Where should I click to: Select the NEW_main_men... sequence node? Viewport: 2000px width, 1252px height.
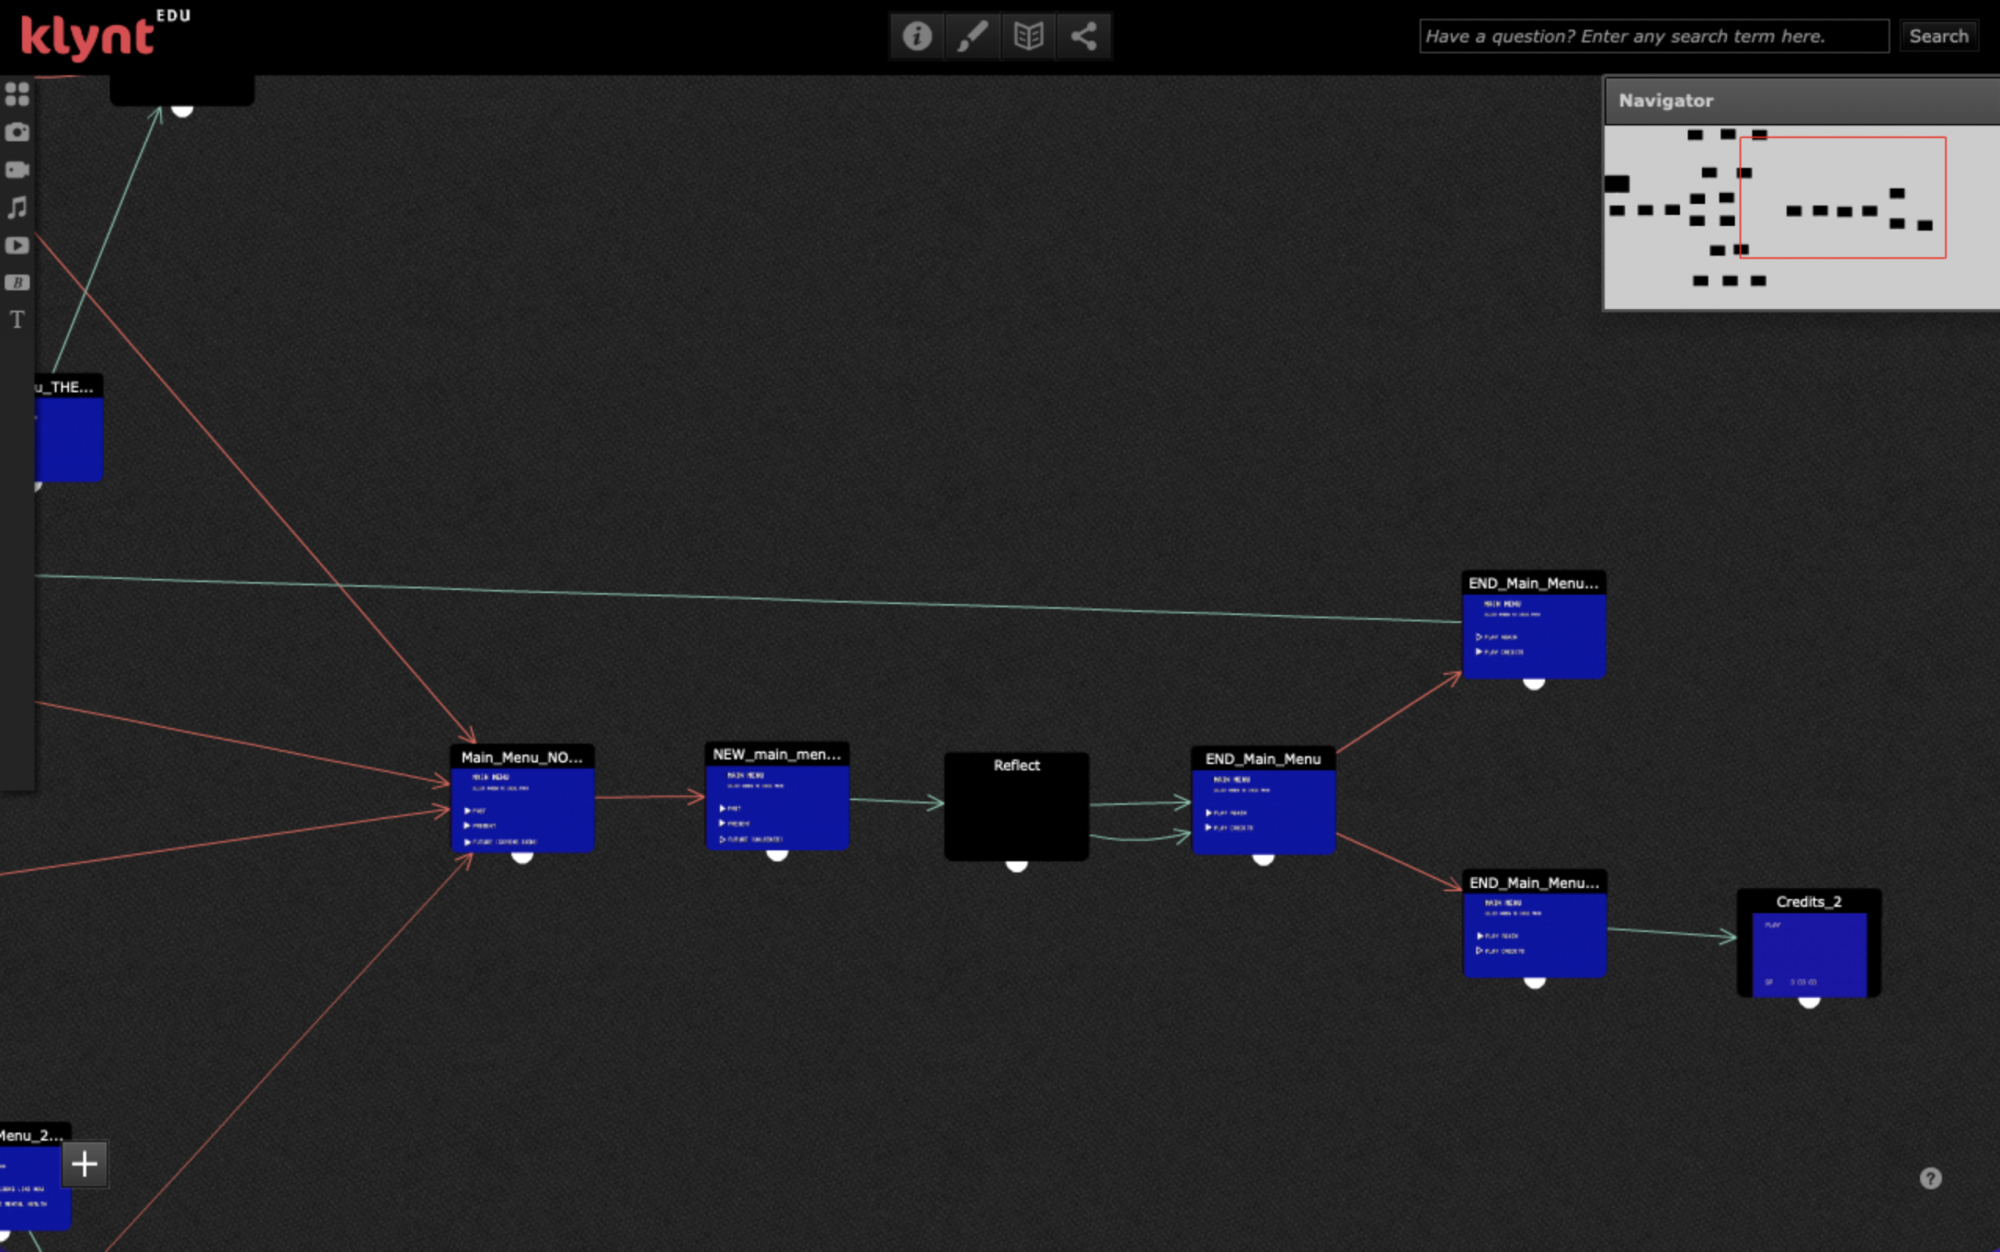pyautogui.click(x=777, y=796)
